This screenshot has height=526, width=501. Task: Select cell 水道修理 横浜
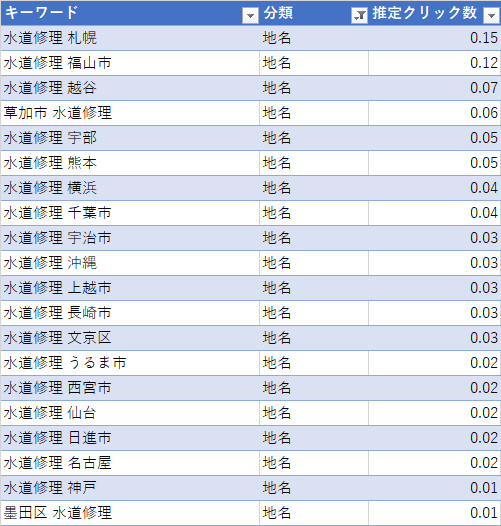(130, 188)
